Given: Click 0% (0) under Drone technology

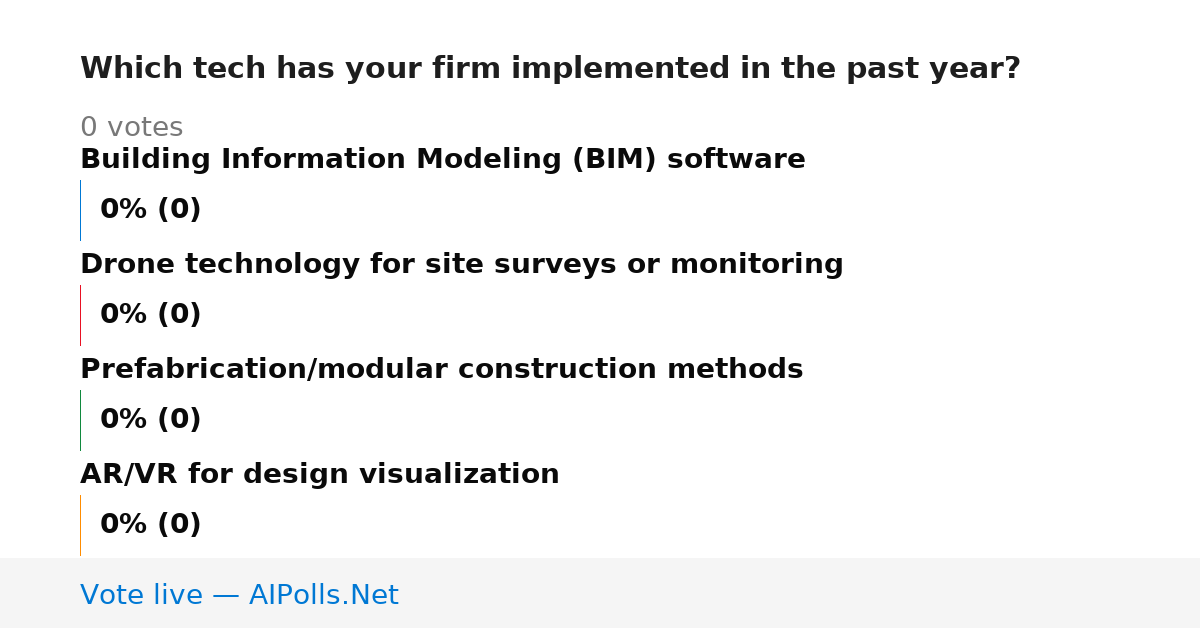Looking at the screenshot, I should (151, 315).
